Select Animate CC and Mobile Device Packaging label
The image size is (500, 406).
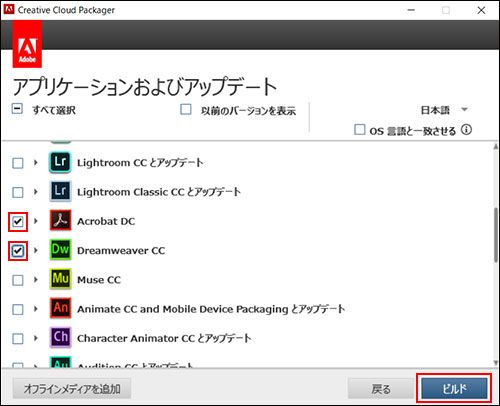point(211,309)
